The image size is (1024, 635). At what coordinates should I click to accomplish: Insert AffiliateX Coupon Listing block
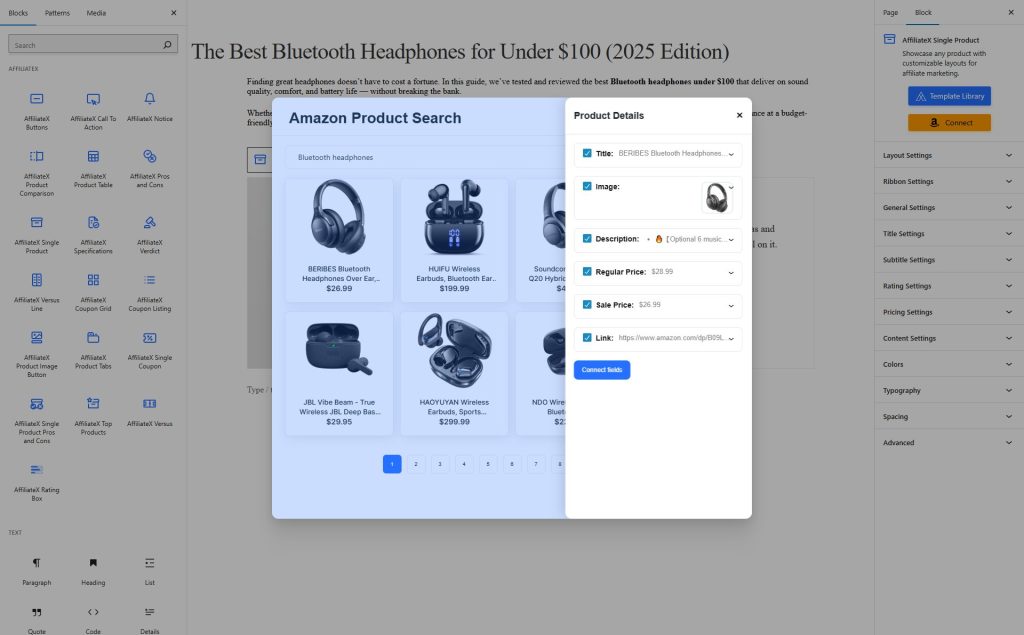click(150, 292)
